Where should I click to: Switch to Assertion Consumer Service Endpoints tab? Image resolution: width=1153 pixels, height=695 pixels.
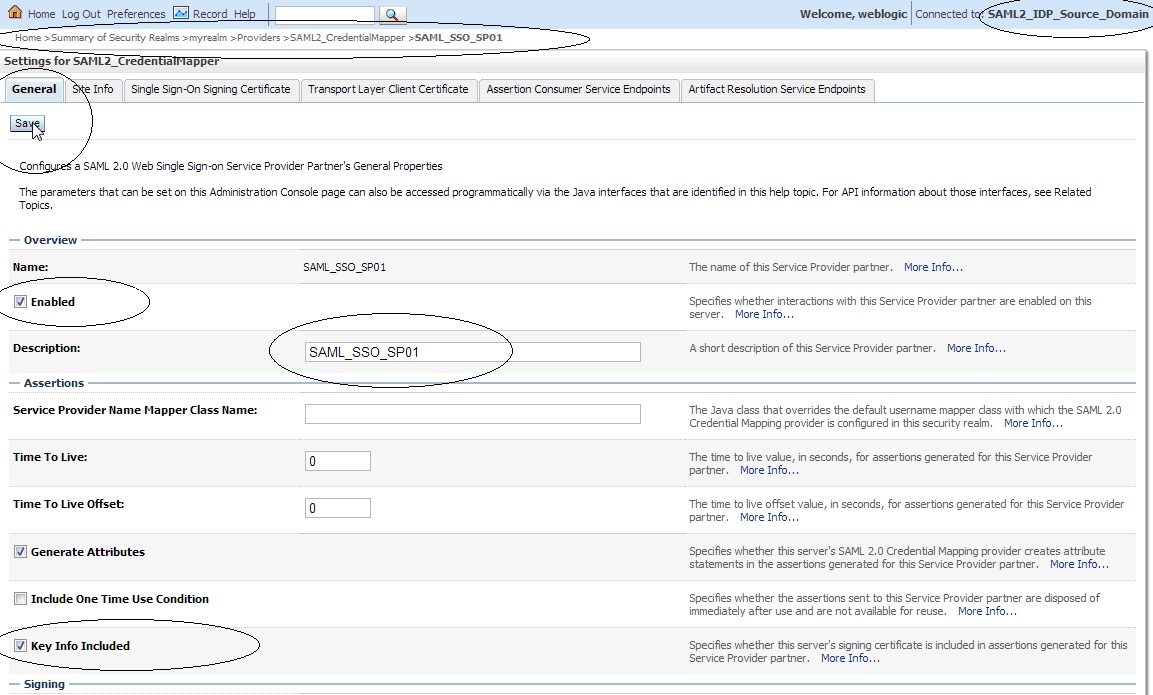coord(579,89)
